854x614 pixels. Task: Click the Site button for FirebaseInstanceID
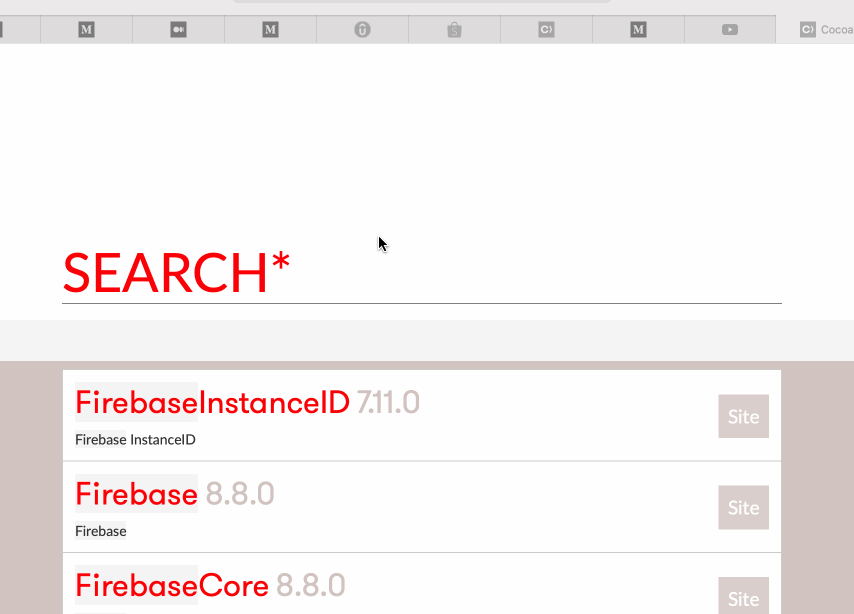click(x=743, y=416)
